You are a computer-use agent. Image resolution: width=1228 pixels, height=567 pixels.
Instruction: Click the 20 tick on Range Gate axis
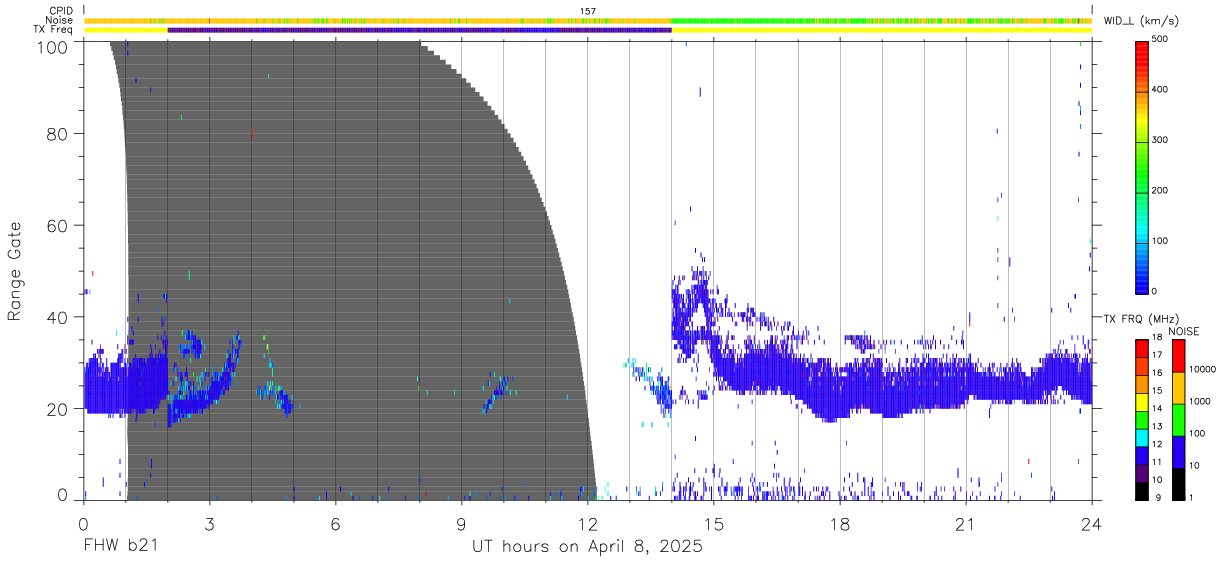tap(59, 409)
